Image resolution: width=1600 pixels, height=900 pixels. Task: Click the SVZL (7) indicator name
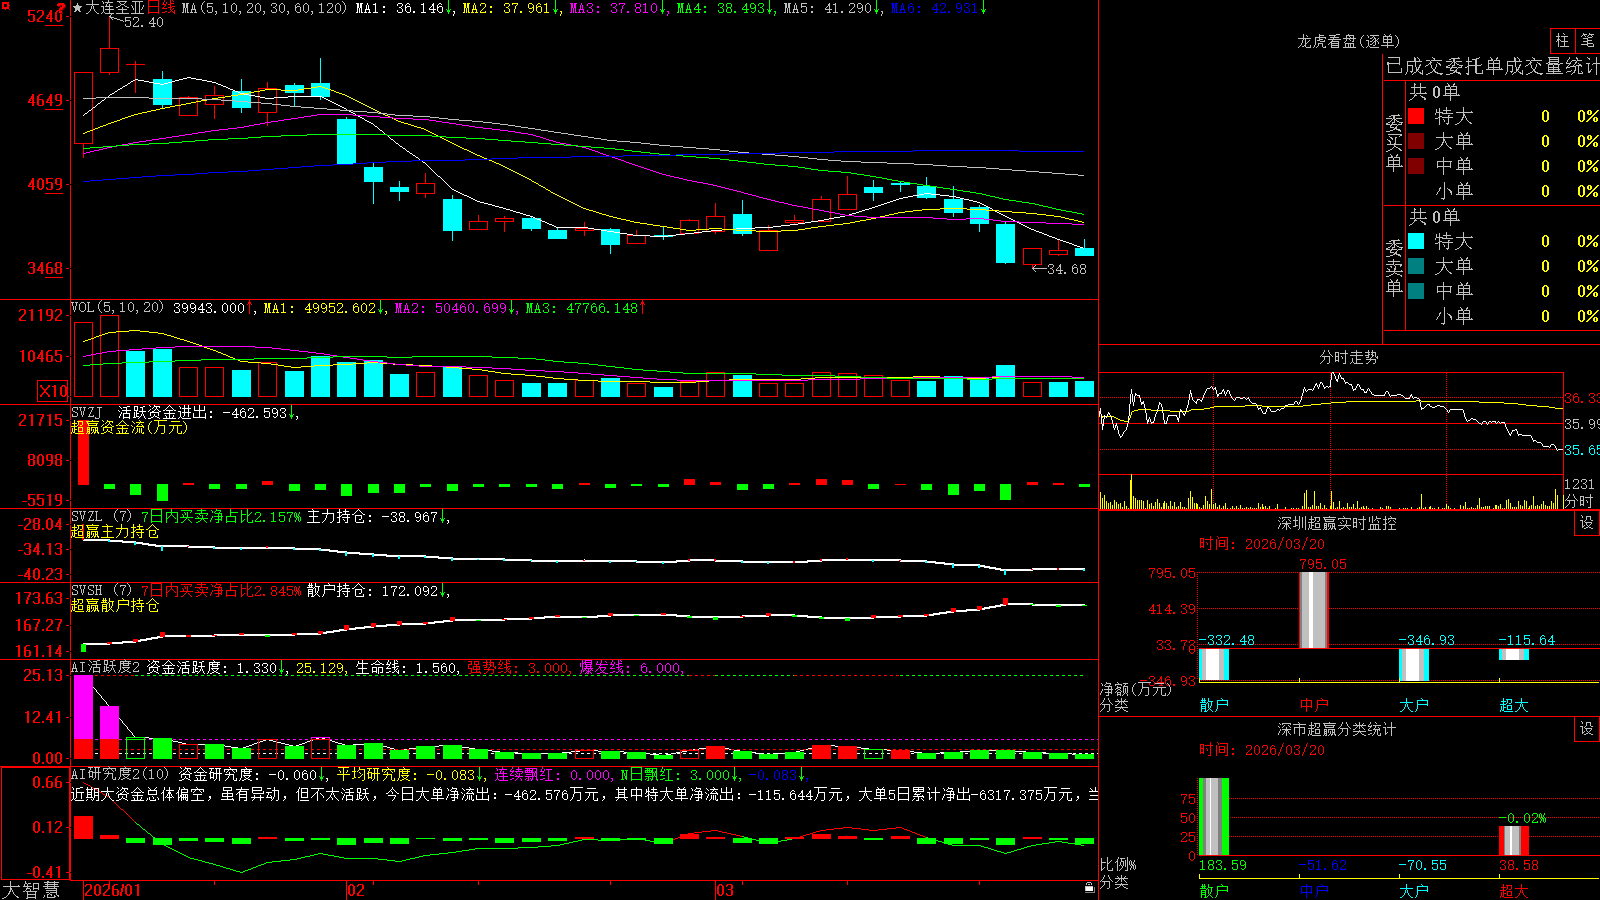tap(102, 517)
